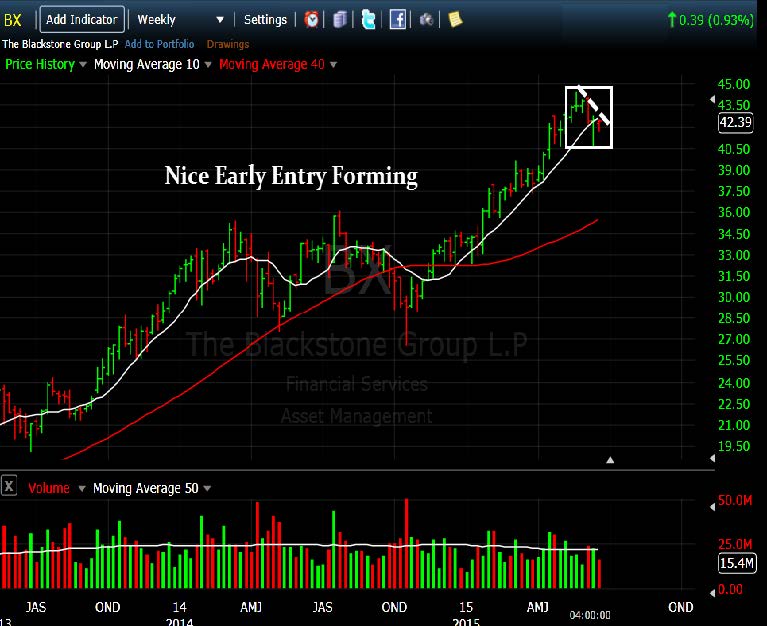Click the Price History label

pos(40,65)
